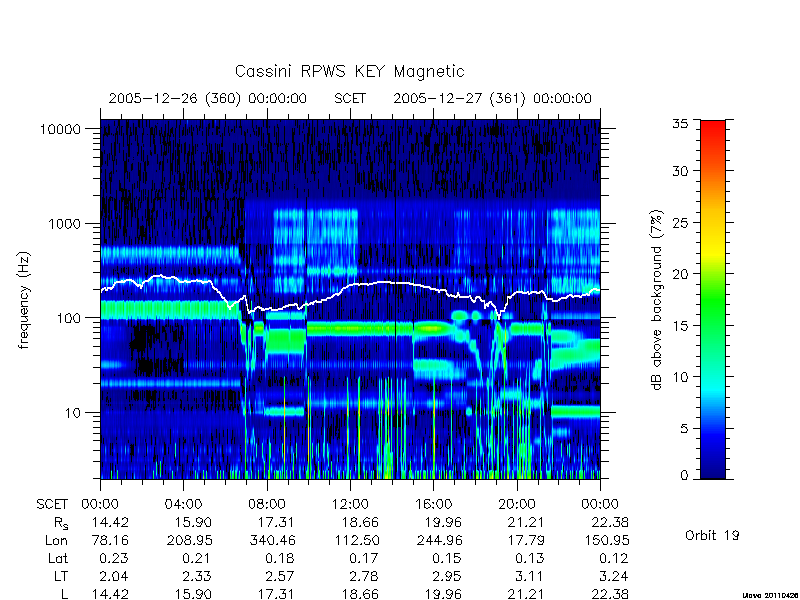Click the Lat value '0.15'
Viewport: 800px width, 600px height.
(x=447, y=558)
